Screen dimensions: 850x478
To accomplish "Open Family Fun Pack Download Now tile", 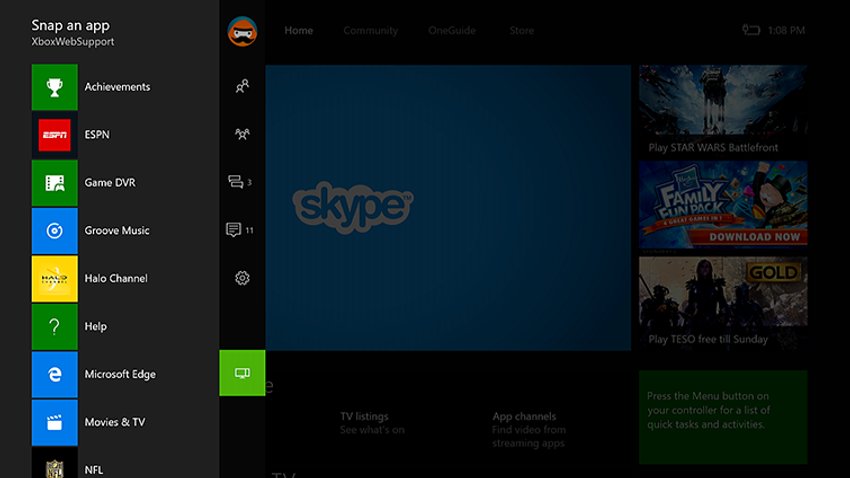I will [723, 204].
